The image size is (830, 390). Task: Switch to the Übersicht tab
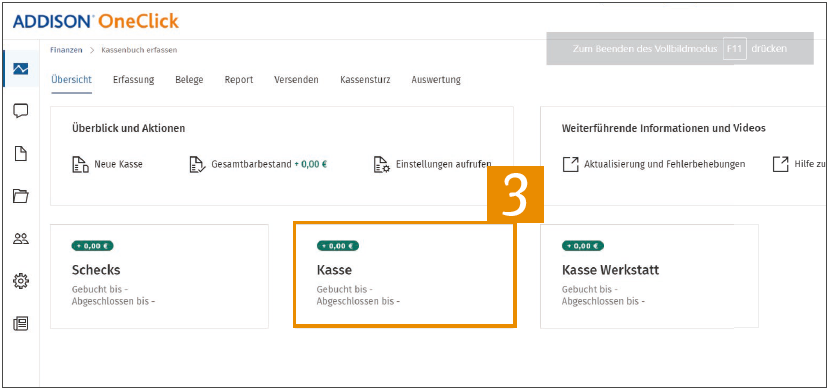pyautogui.click(x=71, y=80)
